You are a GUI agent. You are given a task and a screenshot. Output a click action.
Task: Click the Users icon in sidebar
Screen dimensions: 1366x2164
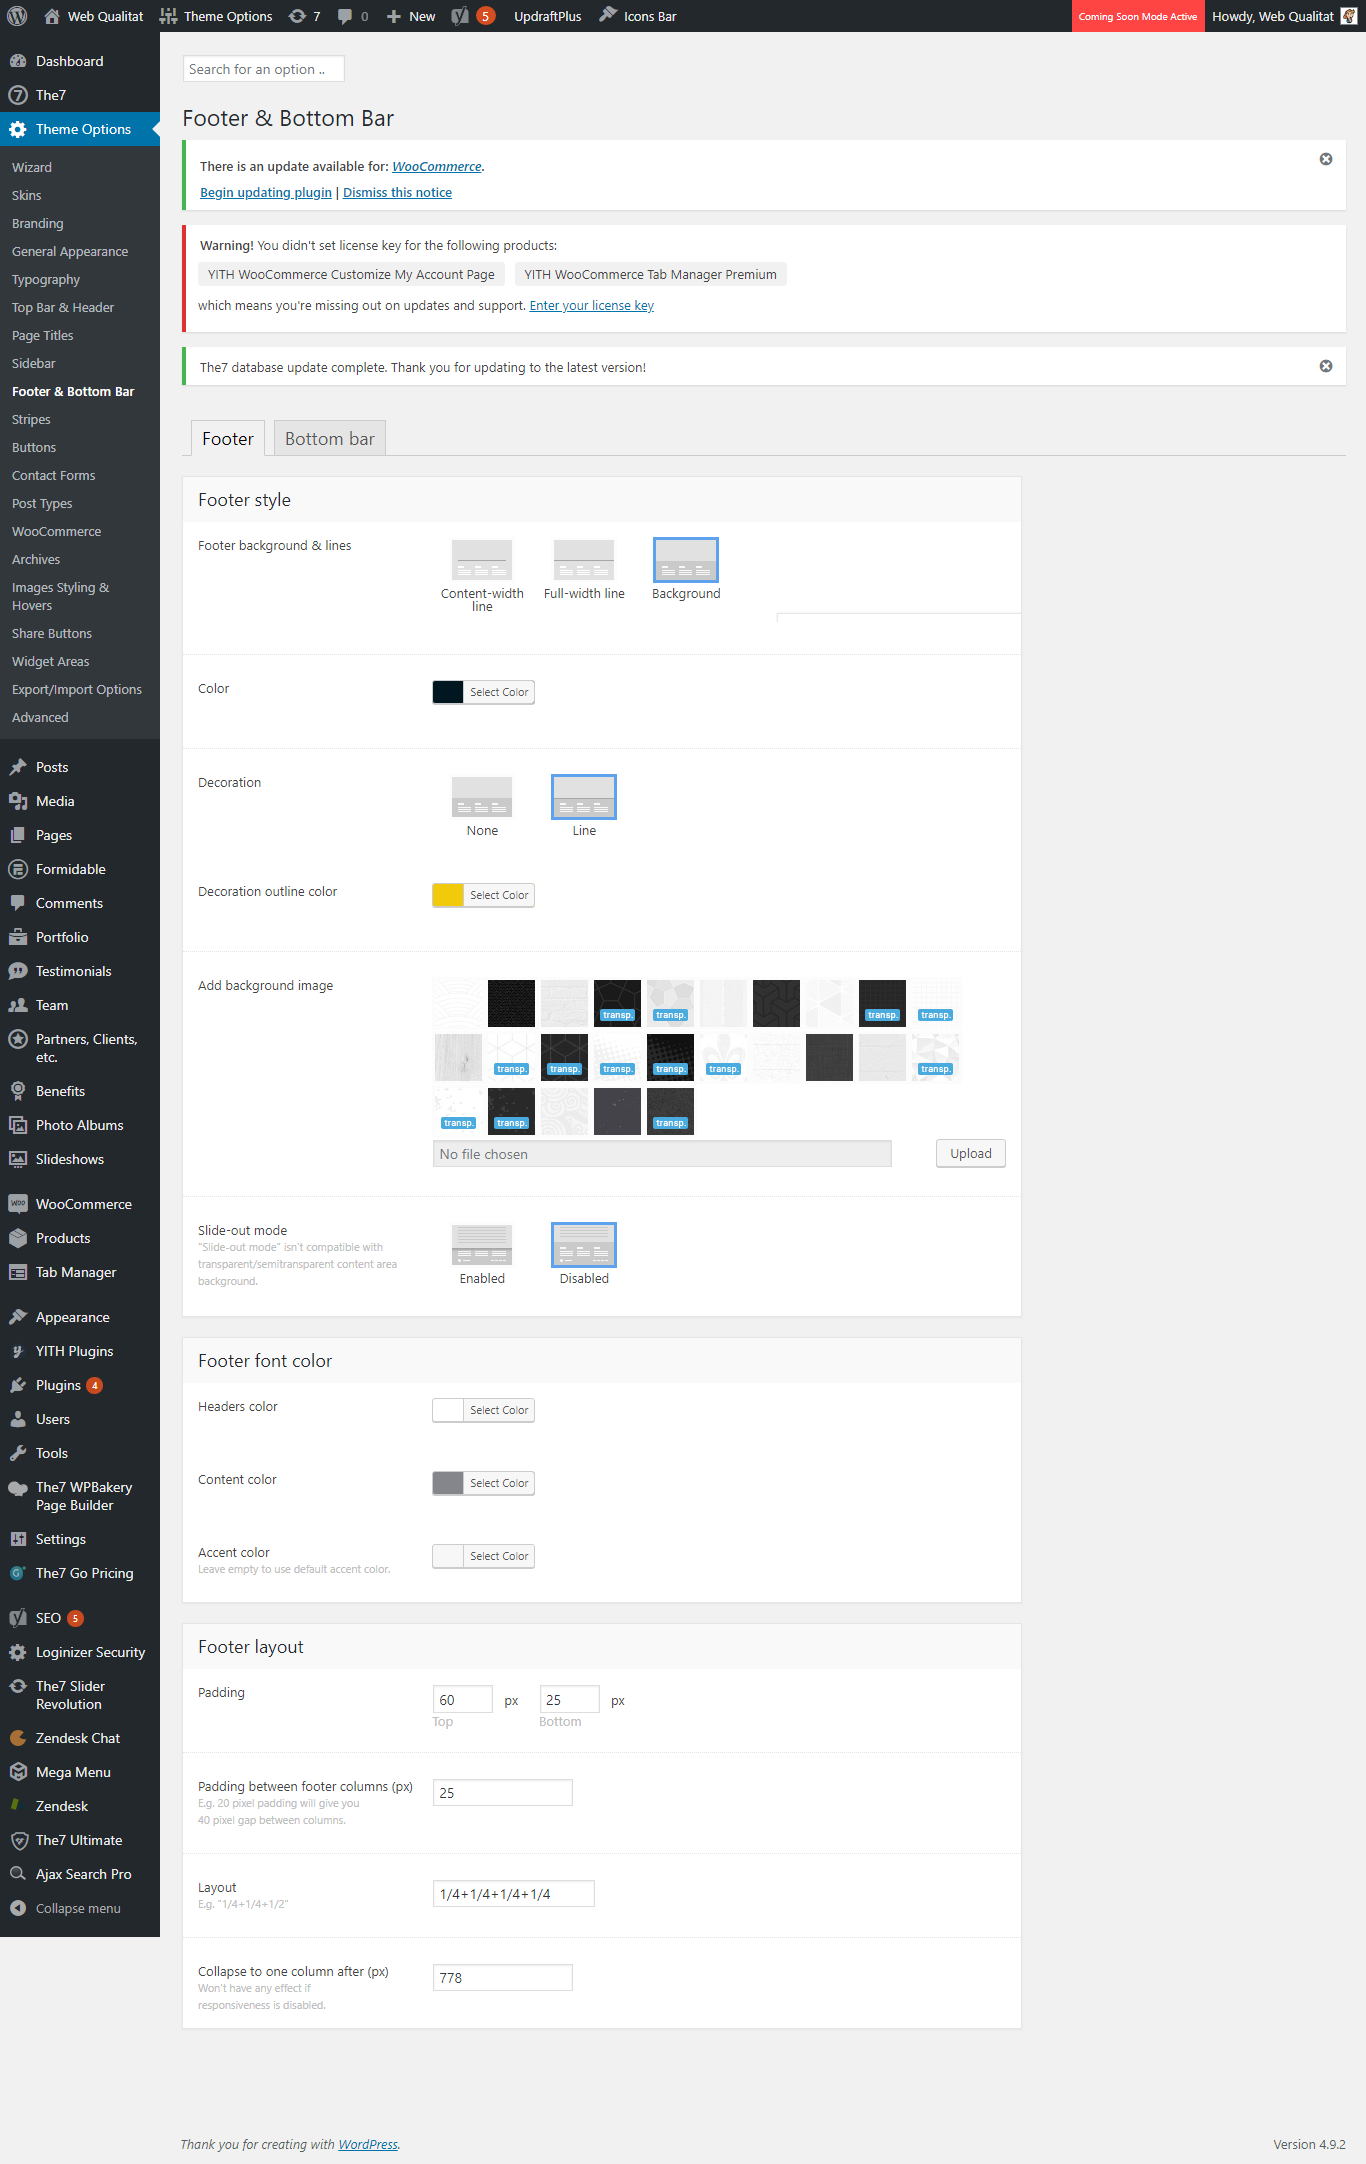[18, 1419]
